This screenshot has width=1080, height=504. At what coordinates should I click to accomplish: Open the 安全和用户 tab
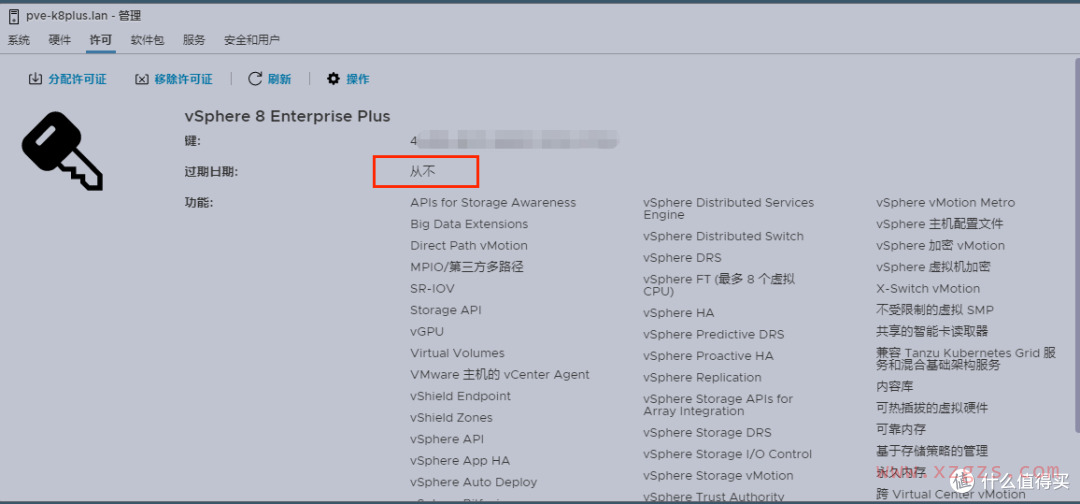pyautogui.click(x=252, y=40)
